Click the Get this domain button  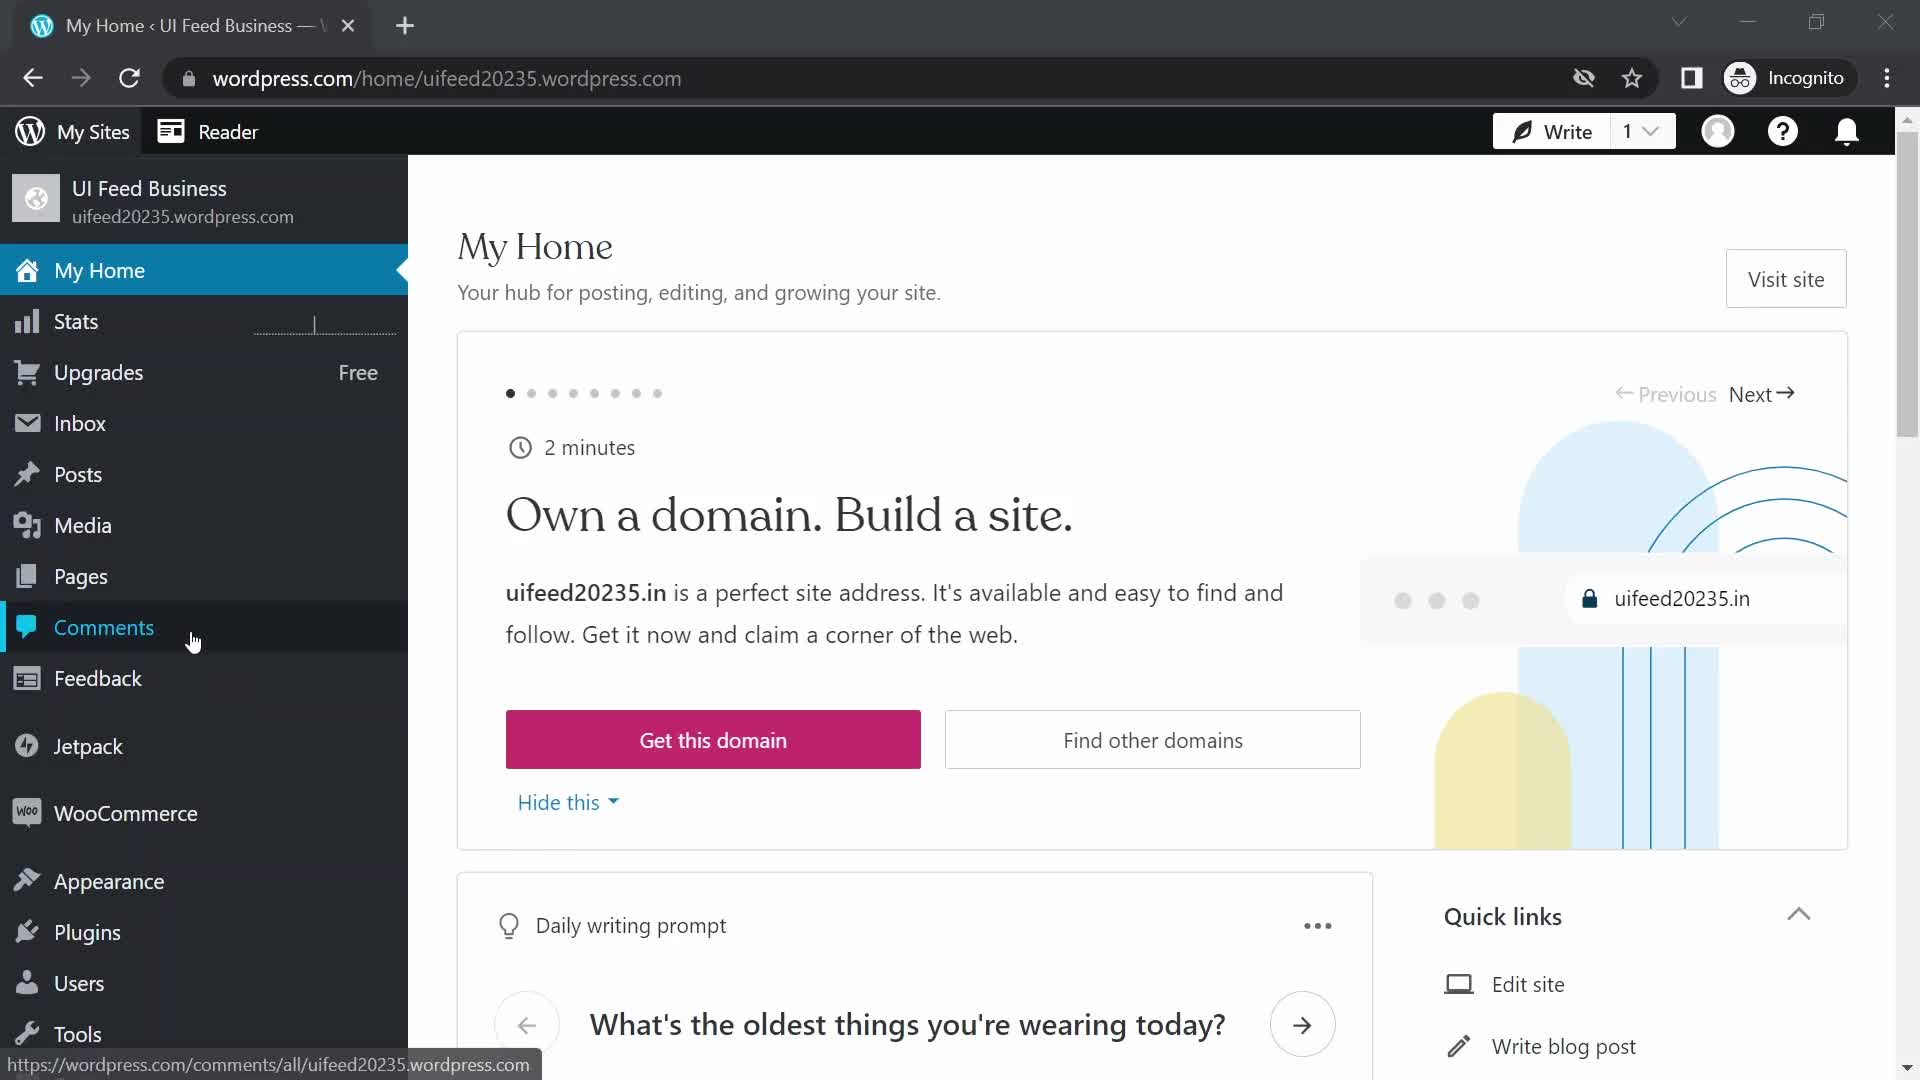[712, 740]
